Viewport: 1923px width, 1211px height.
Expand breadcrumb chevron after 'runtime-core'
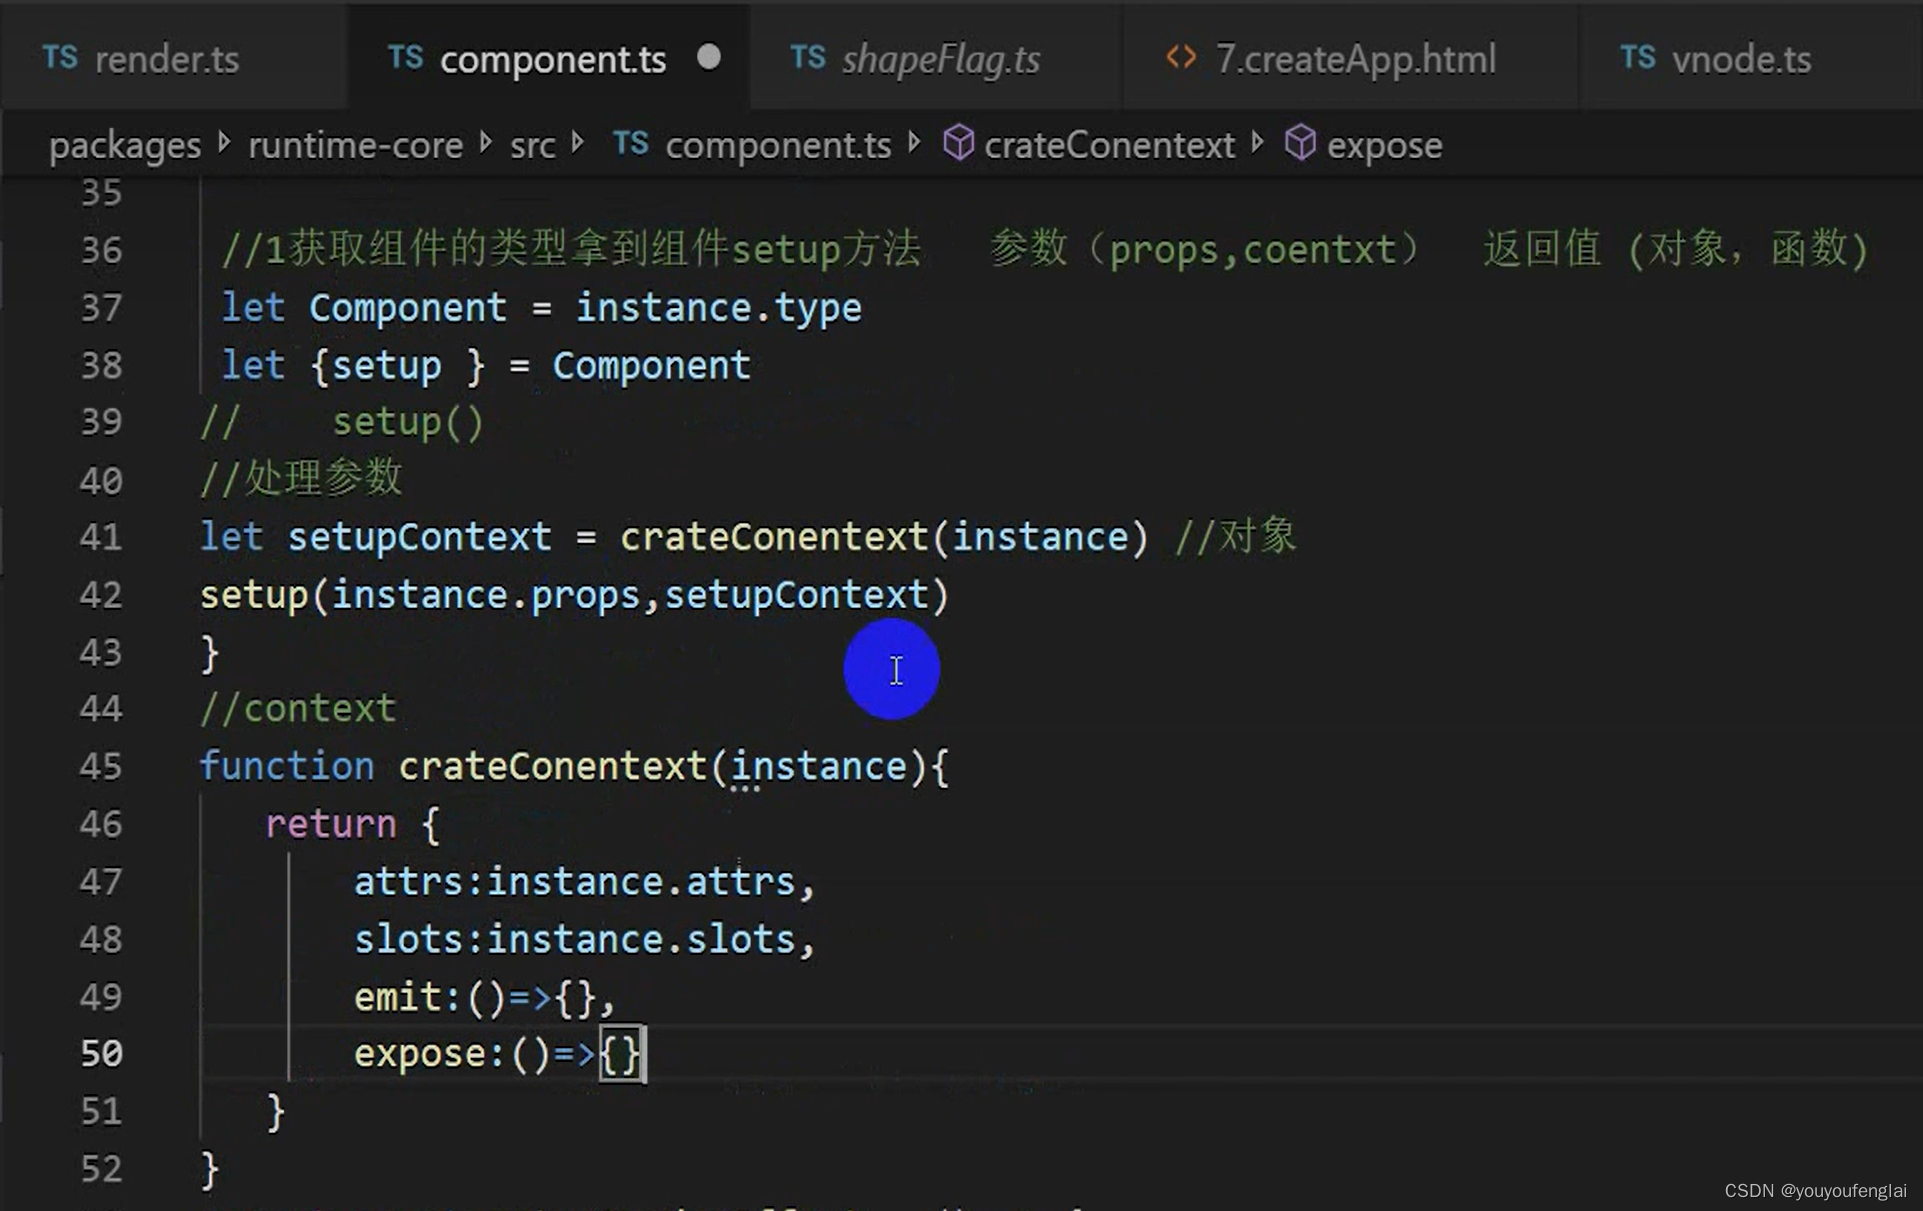[x=486, y=144]
